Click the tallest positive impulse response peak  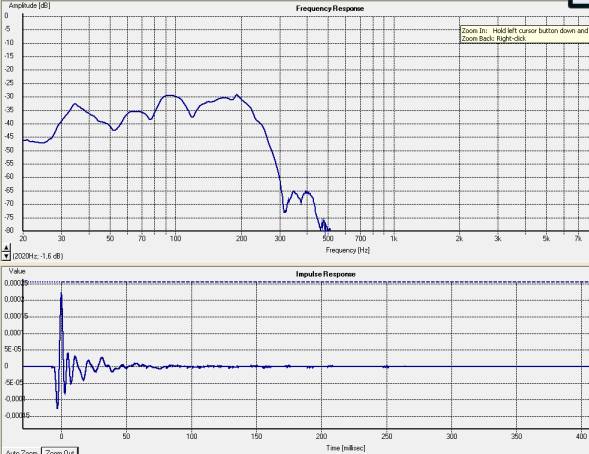[61, 295]
